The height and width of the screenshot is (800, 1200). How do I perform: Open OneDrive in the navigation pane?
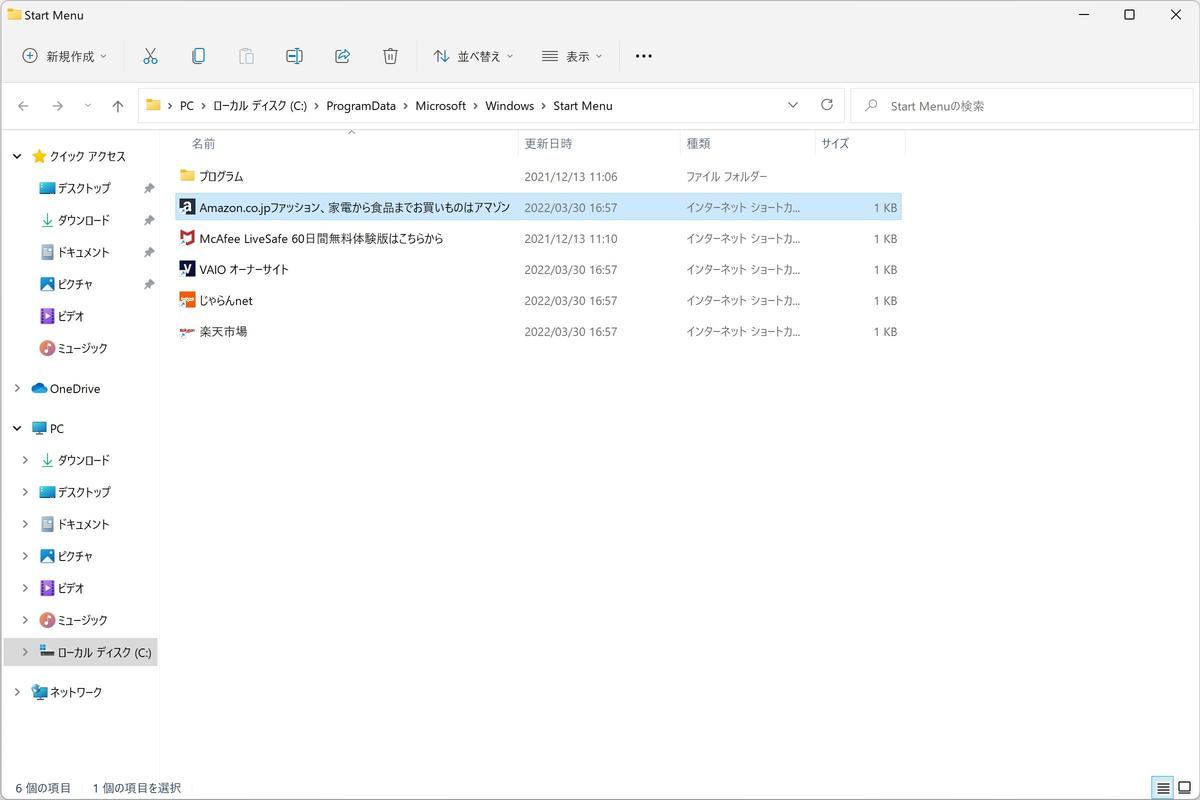coord(75,388)
